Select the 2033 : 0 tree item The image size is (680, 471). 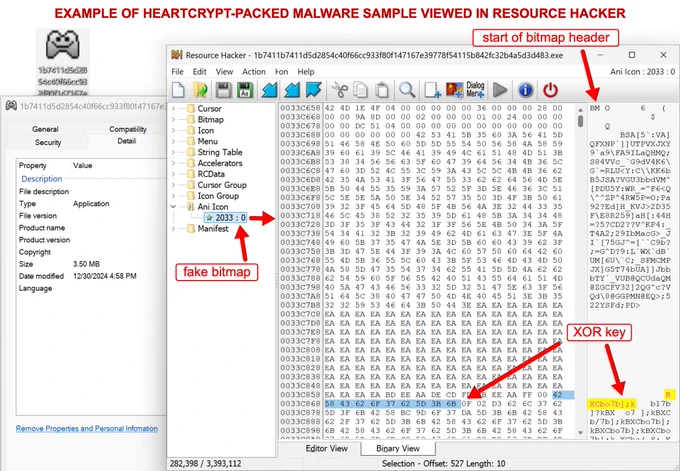(x=225, y=217)
